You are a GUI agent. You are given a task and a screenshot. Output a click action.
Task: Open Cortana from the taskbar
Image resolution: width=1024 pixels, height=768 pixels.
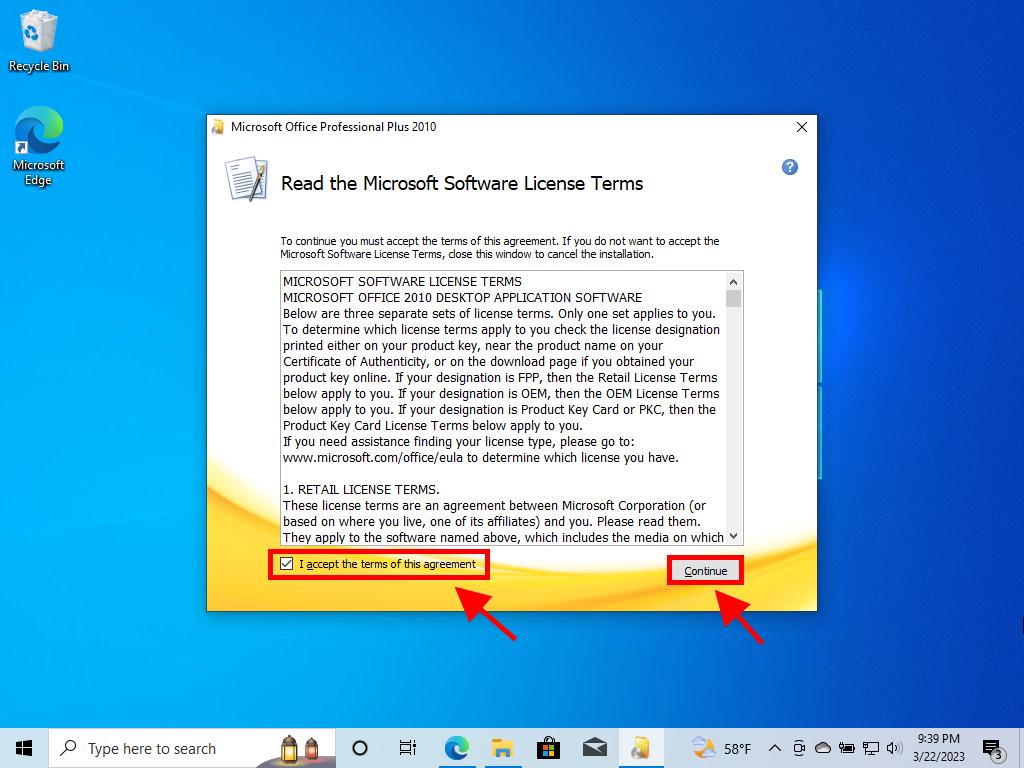[x=360, y=748]
